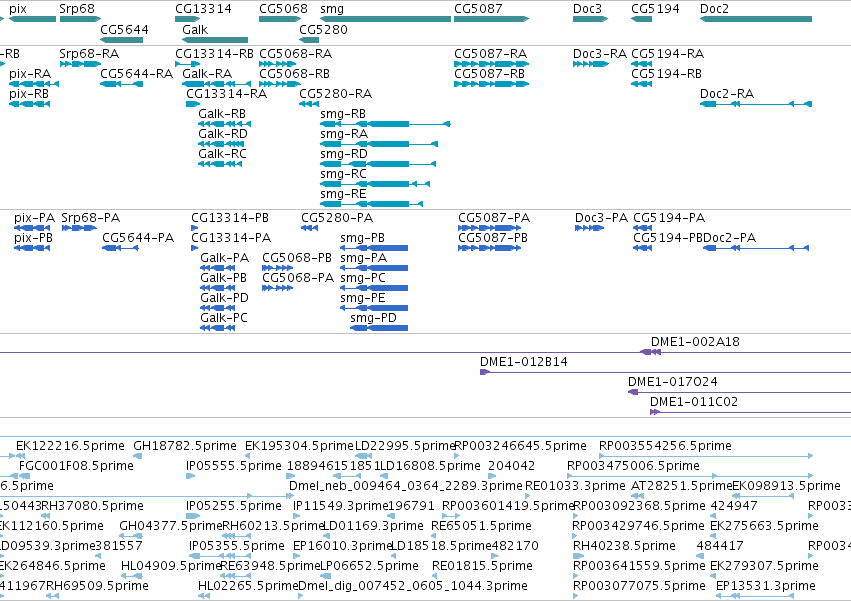The width and height of the screenshot is (851, 601).
Task: Select protein Doc3-PA
Action: tap(589, 228)
